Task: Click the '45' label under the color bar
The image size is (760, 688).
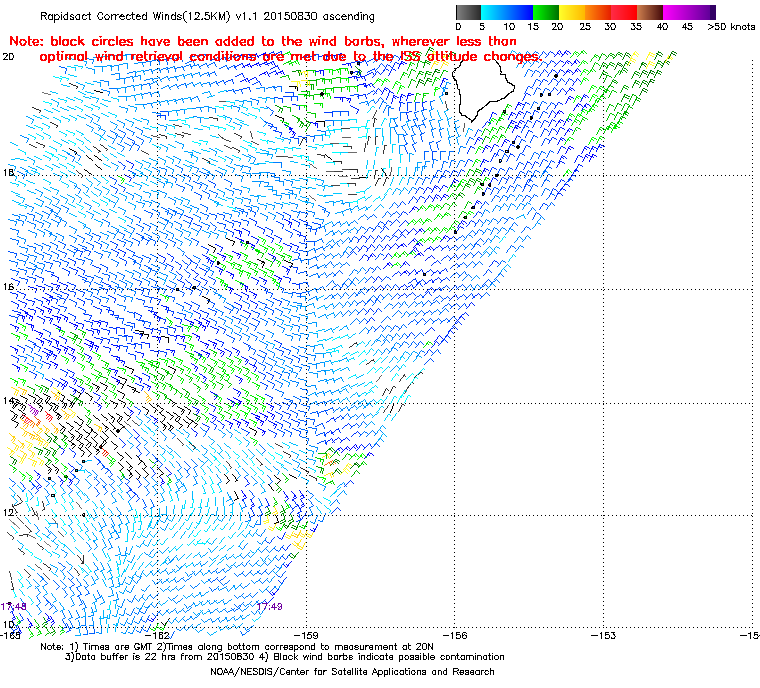Action: click(x=687, y=27)
